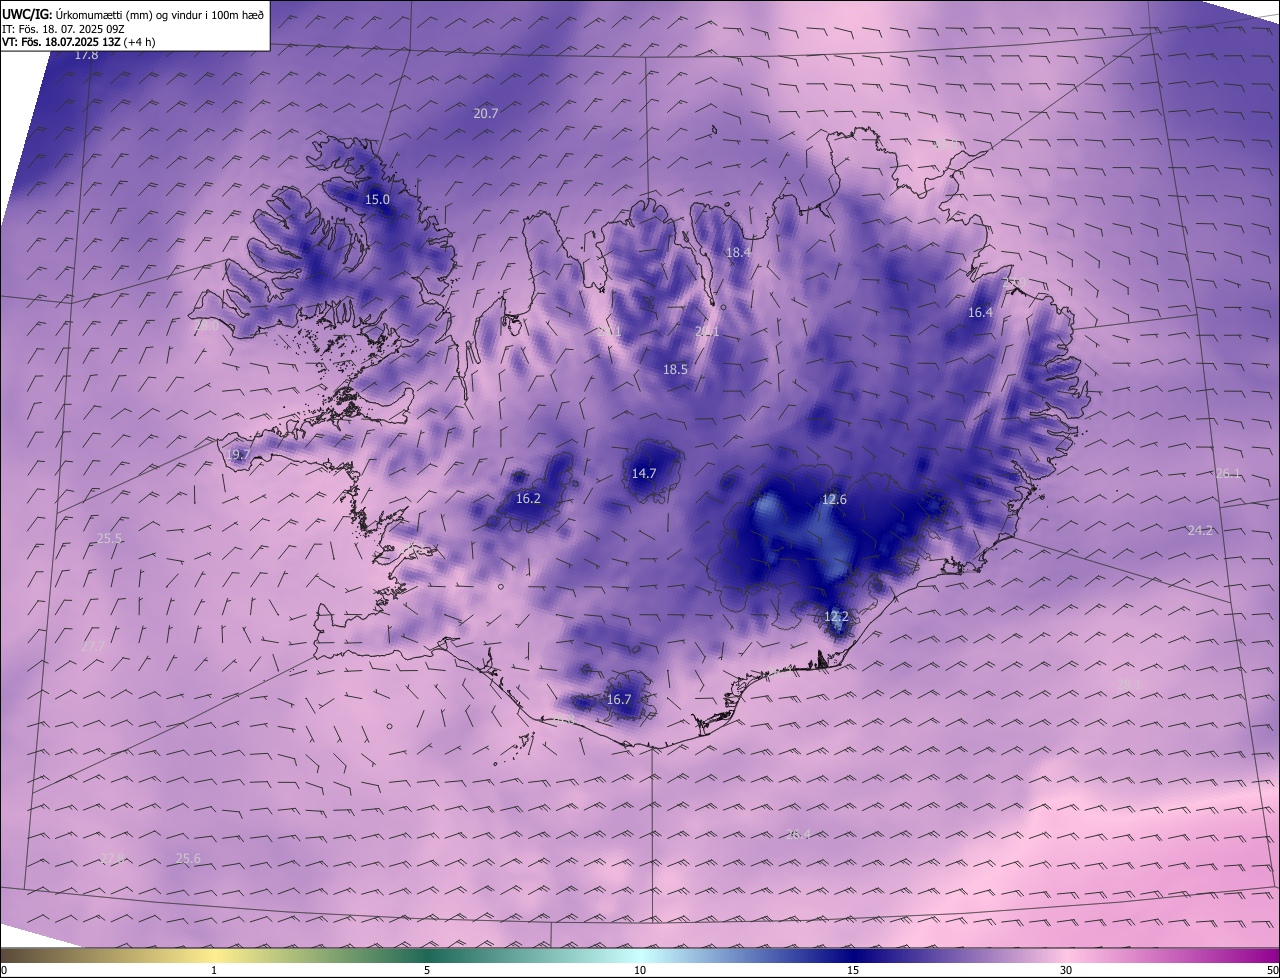Viewport: 1280px width, 978px height.
Task: Click the 10 tick on the colour scale
Action: pos(640,970)
